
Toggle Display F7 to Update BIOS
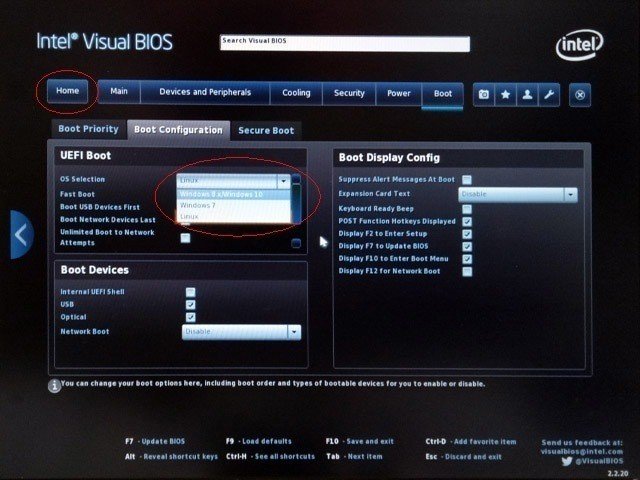pyautogui.click(x=467, y=247)
